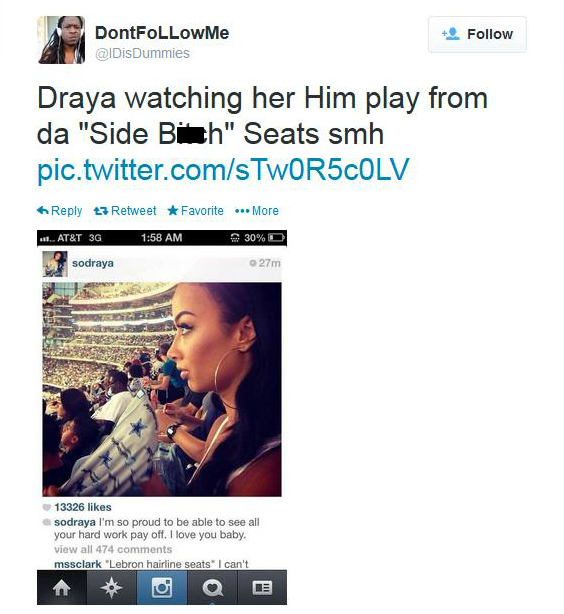The height and width of the screenshot is (614, 564).
Task: Open the Instagram stadium photo
Action: pyautogui.click(x=162, y=389)
